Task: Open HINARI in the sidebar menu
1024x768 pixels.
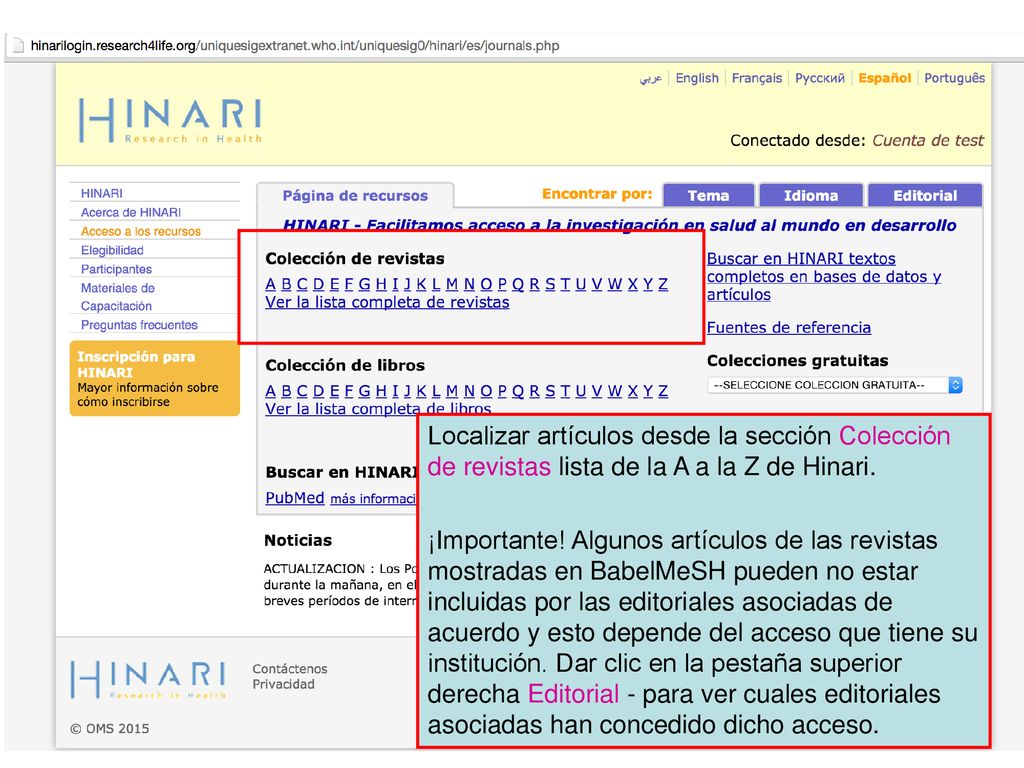Action: [102, 193]
